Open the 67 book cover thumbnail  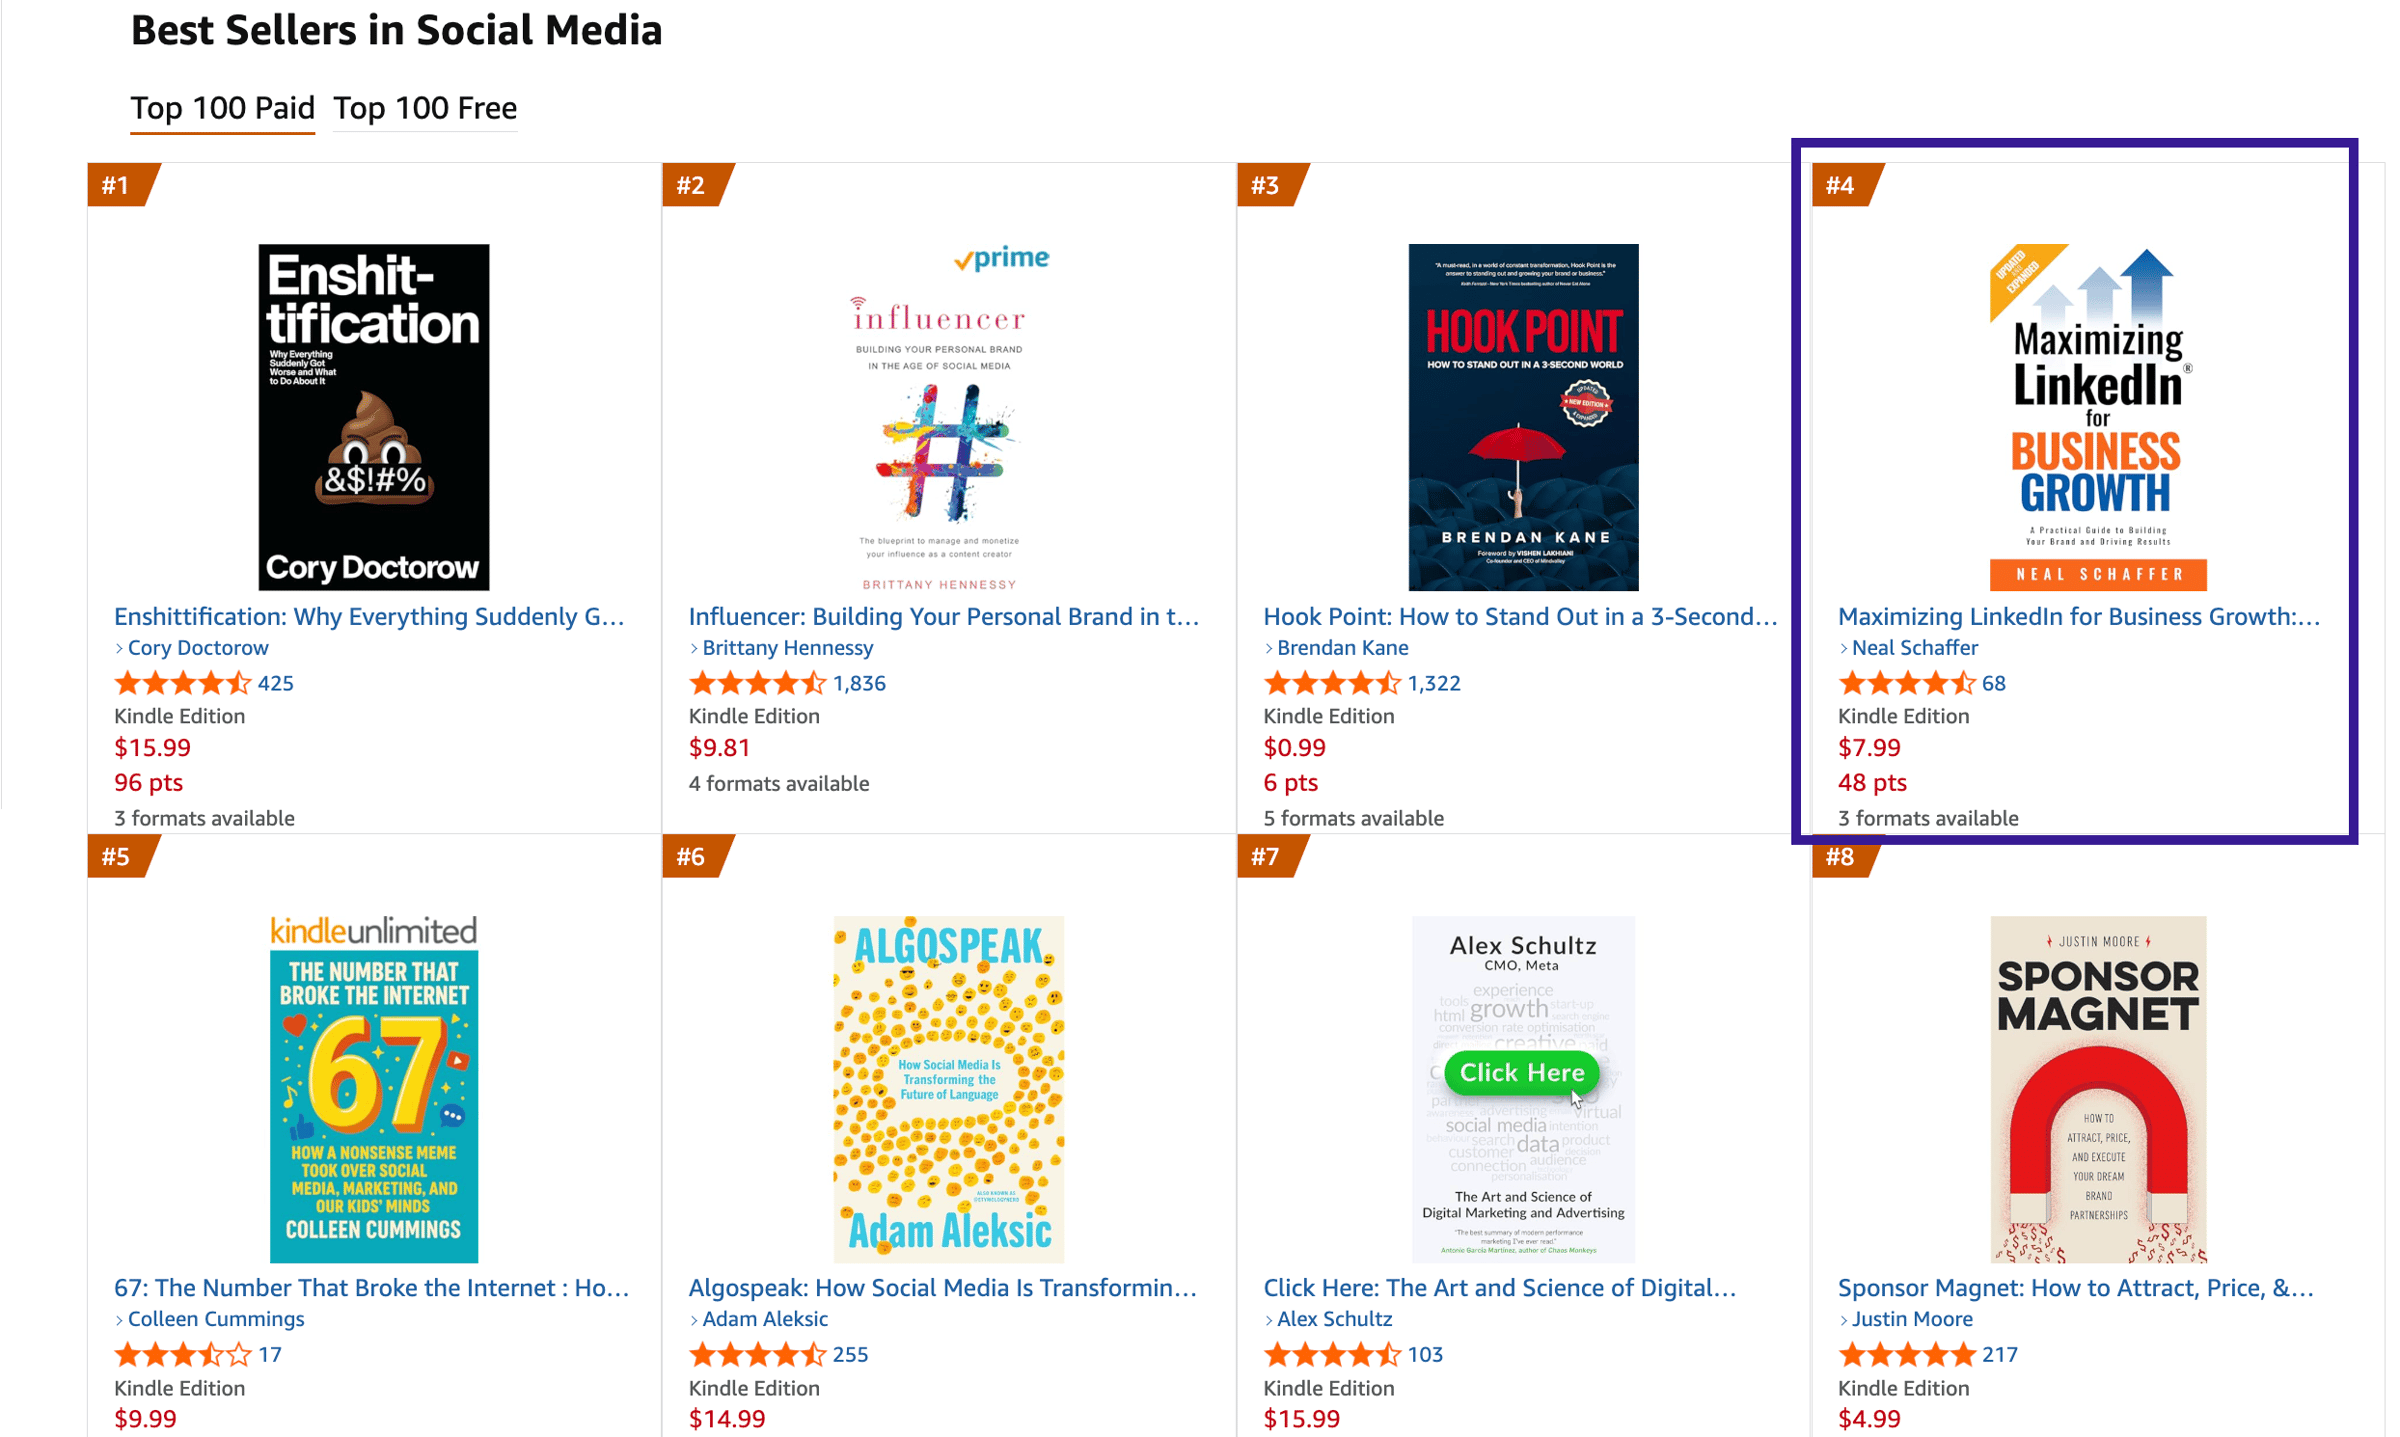point(373,1088)
